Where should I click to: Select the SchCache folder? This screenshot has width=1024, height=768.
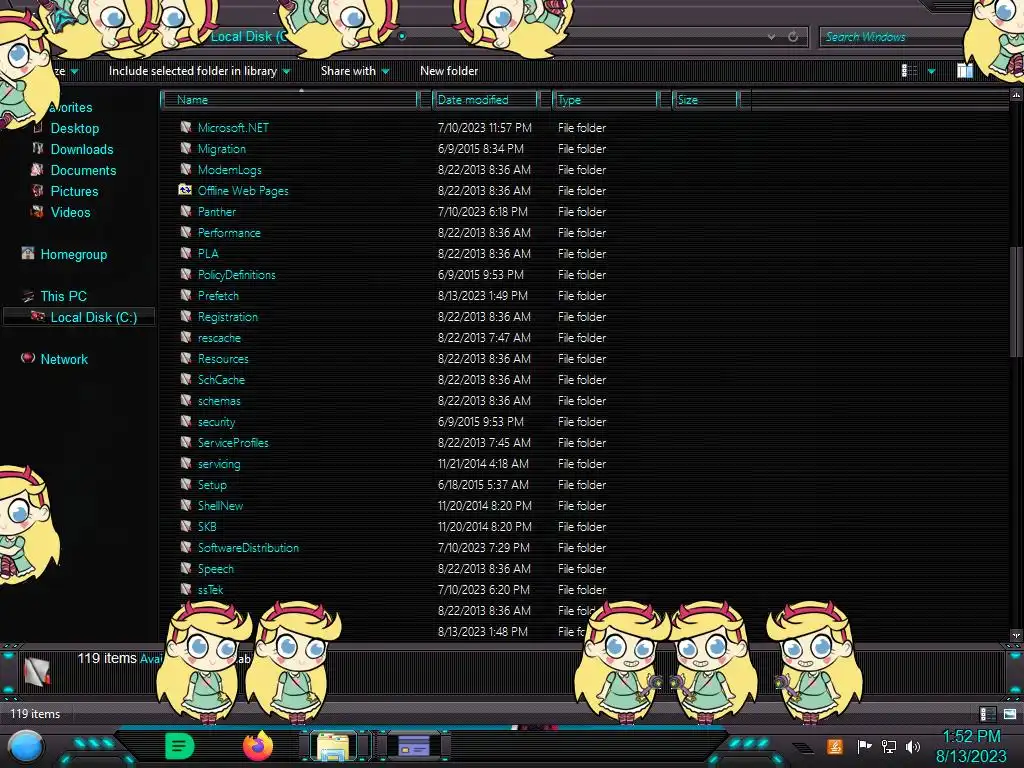[221, 379]
